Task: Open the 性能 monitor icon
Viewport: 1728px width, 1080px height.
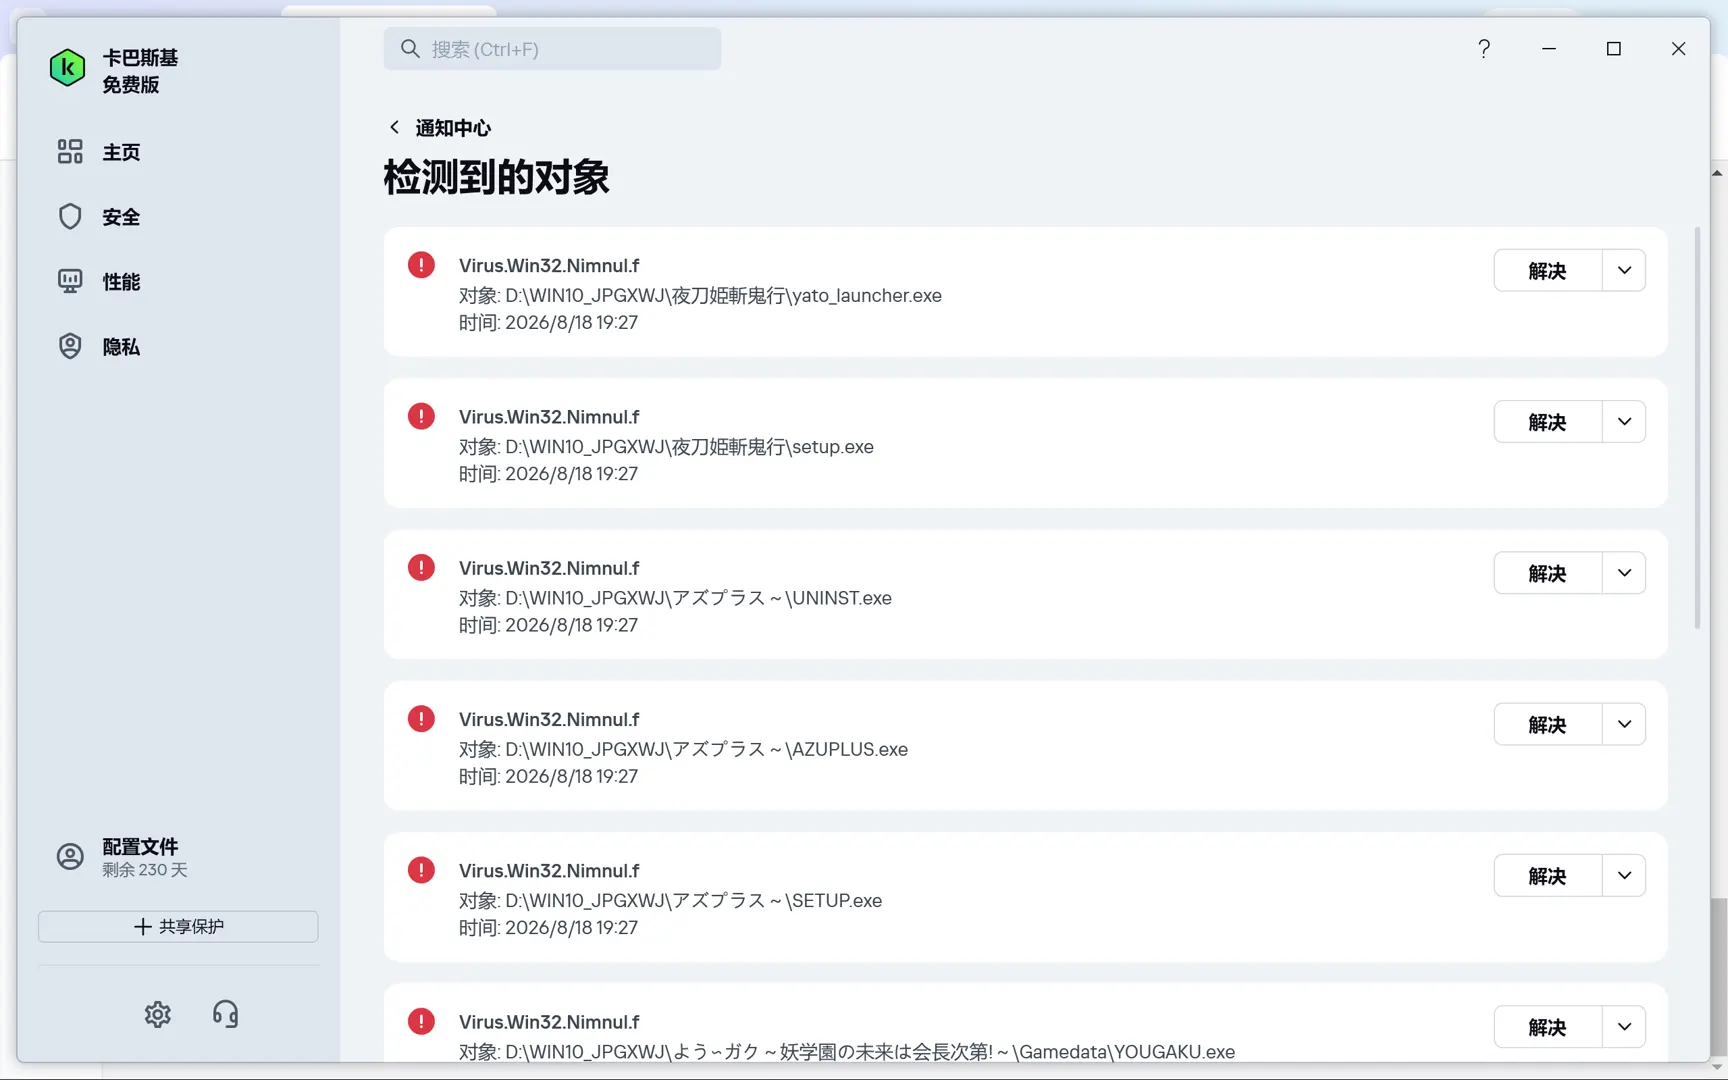Action: point(70,282)
